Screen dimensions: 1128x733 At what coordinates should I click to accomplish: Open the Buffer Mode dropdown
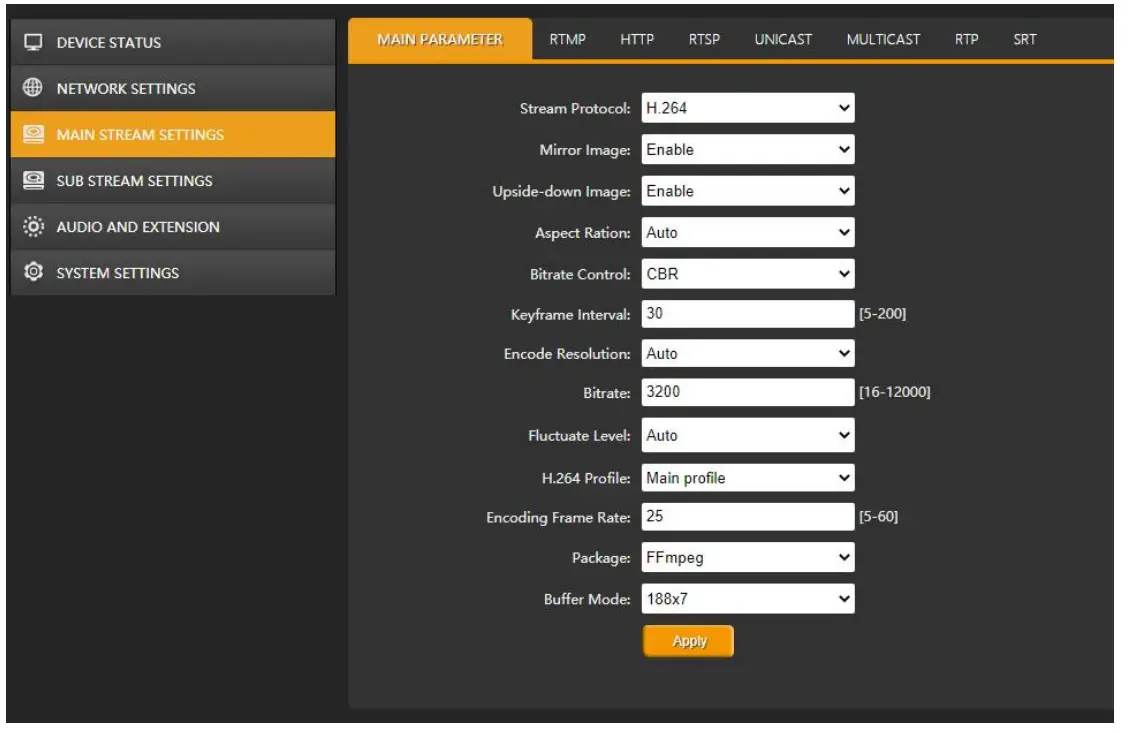coord(748,598)
